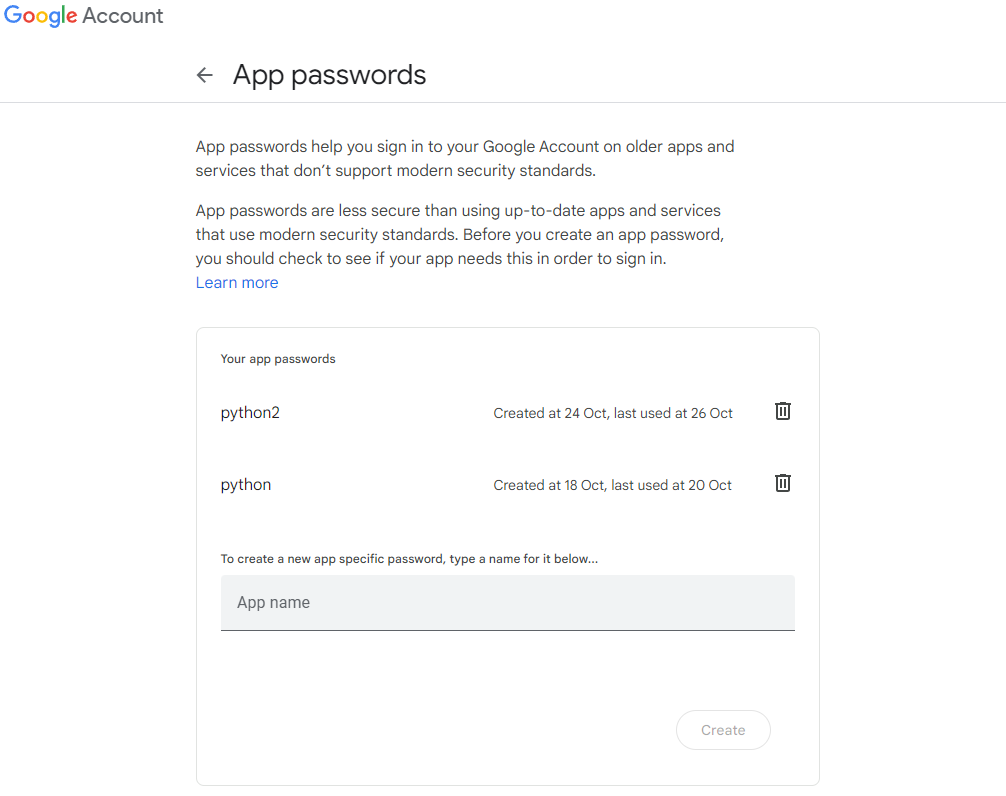
Task: Select the python2 entry name
Action: (250, 413)
